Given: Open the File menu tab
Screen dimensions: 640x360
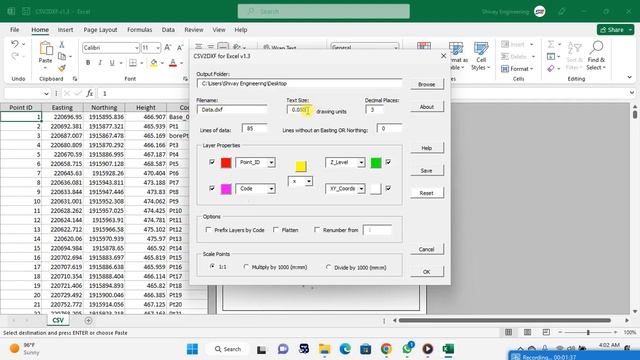Looking at the screenshot, I should click(15, 30).
